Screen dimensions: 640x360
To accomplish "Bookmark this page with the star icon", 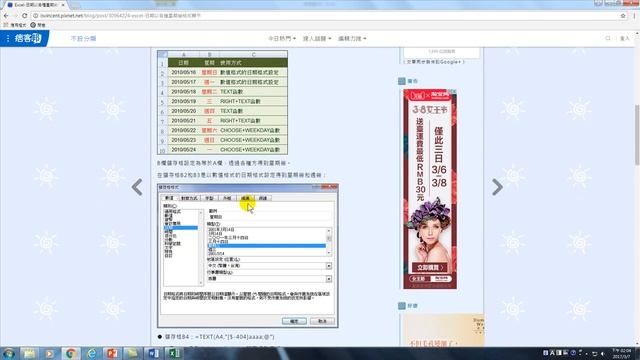I will pyautogui.click(x=623, y=16).
